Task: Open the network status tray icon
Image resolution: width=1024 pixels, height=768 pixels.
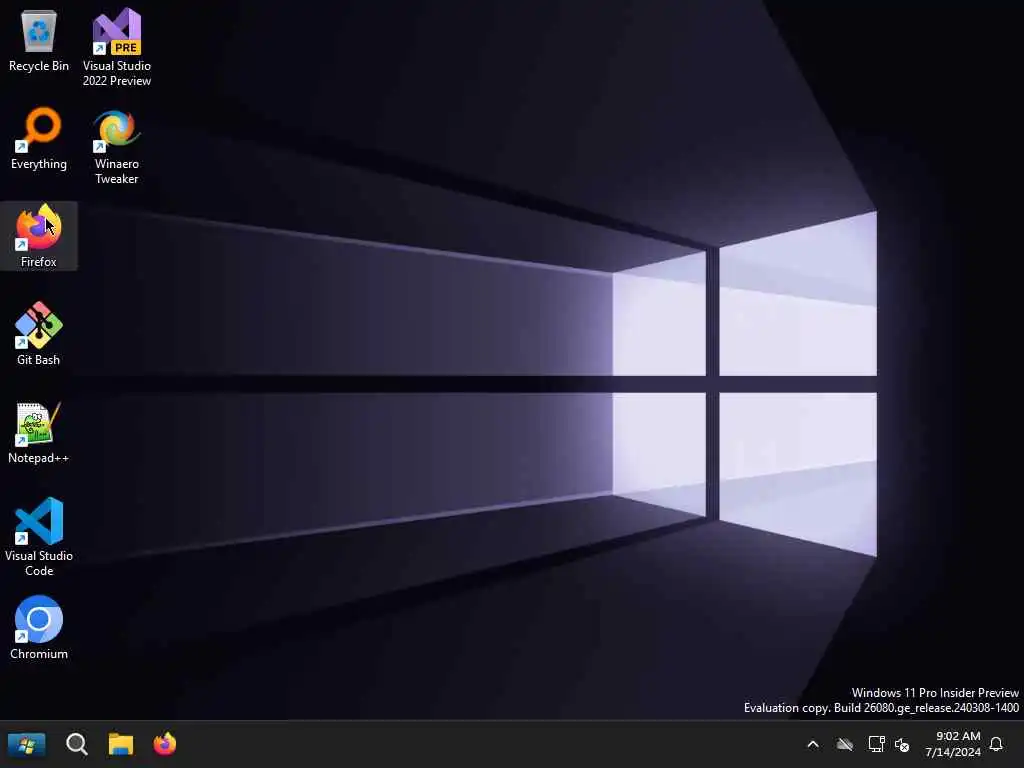Action: click(876, 744)
